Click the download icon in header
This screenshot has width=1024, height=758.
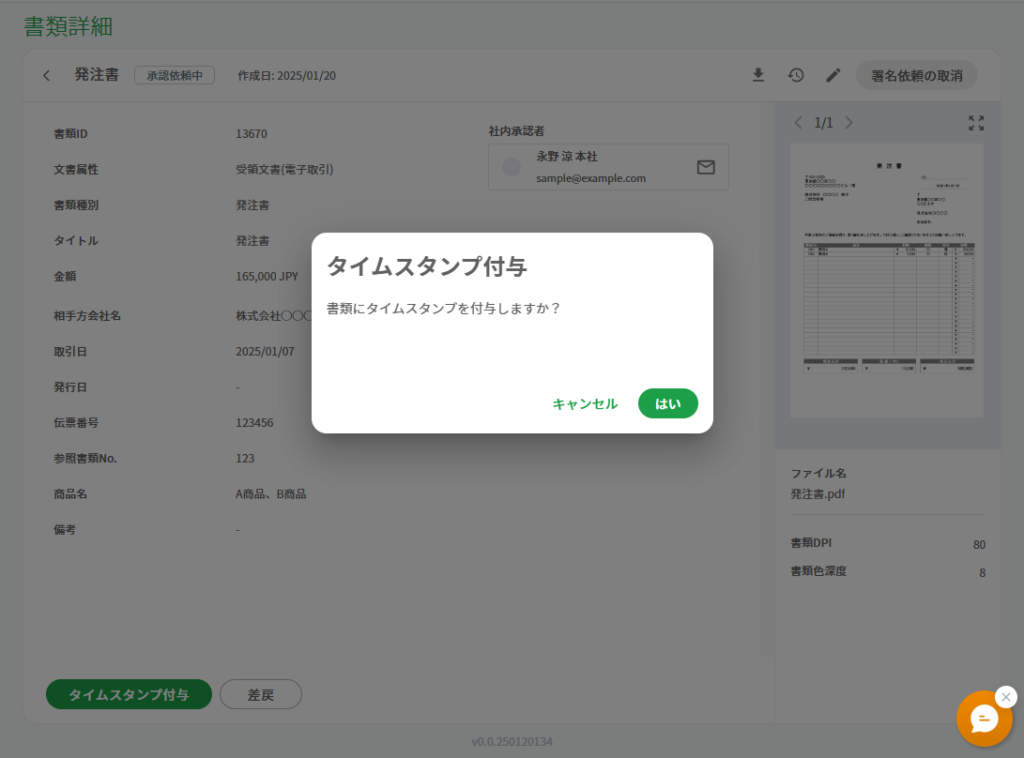pos(758,75)
